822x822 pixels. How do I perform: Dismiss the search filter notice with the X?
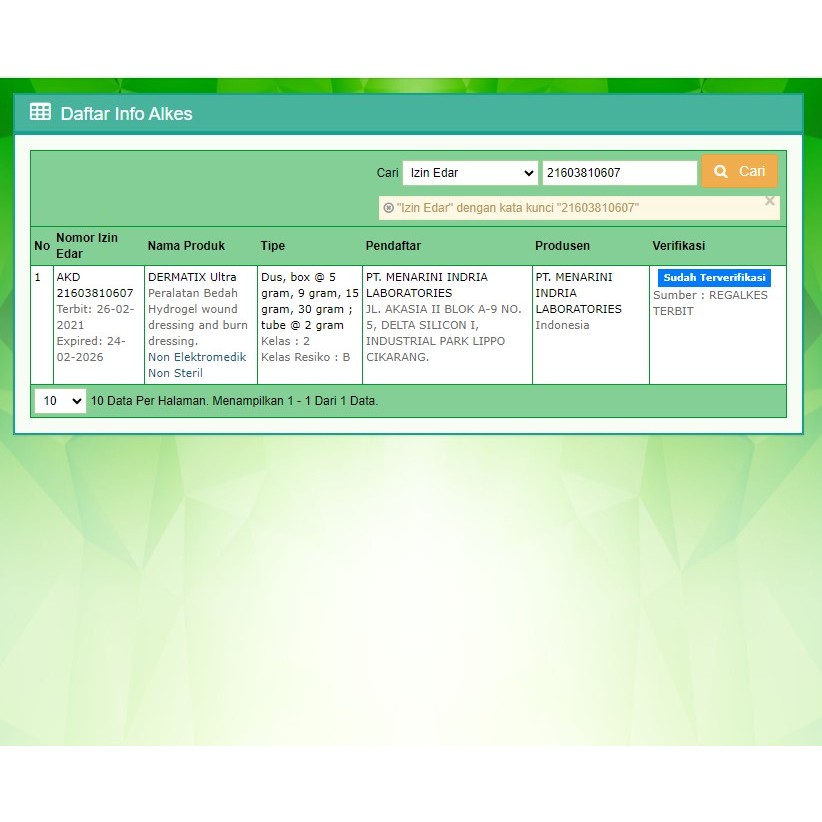770,201
